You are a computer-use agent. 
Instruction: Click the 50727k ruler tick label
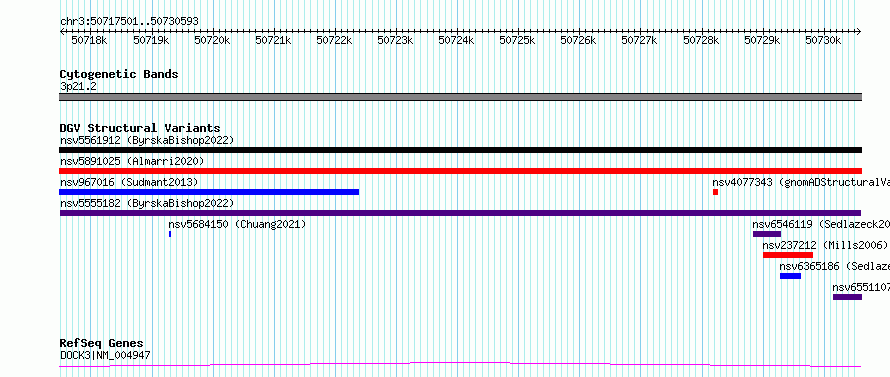tap(639, 40)
